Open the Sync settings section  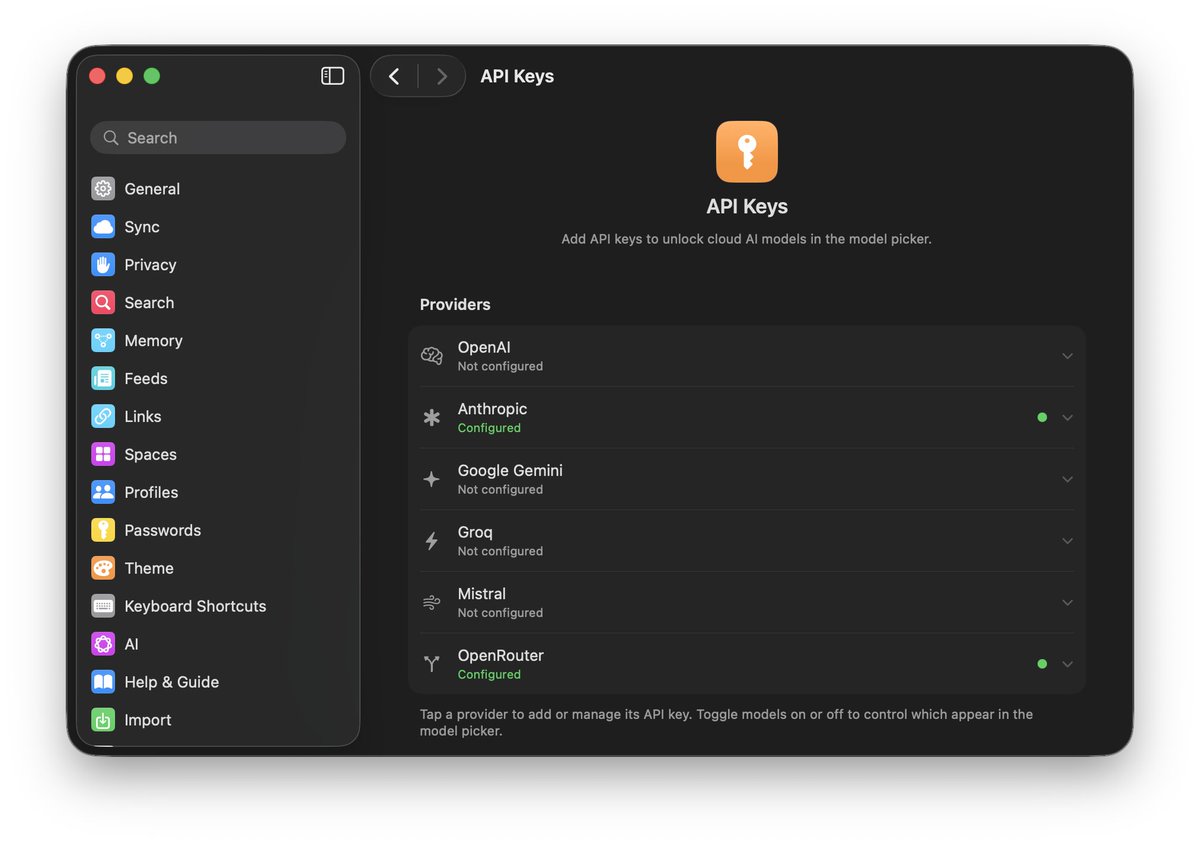click(x=218, y=227)
